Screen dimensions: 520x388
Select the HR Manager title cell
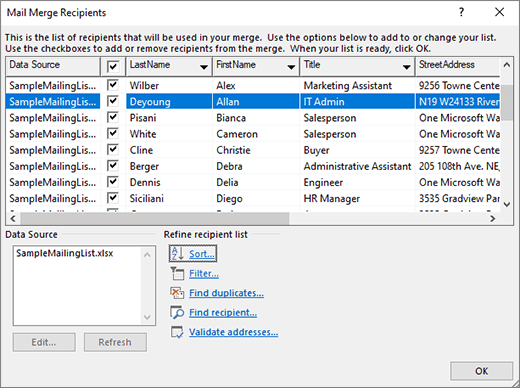[x=357, y=198]
